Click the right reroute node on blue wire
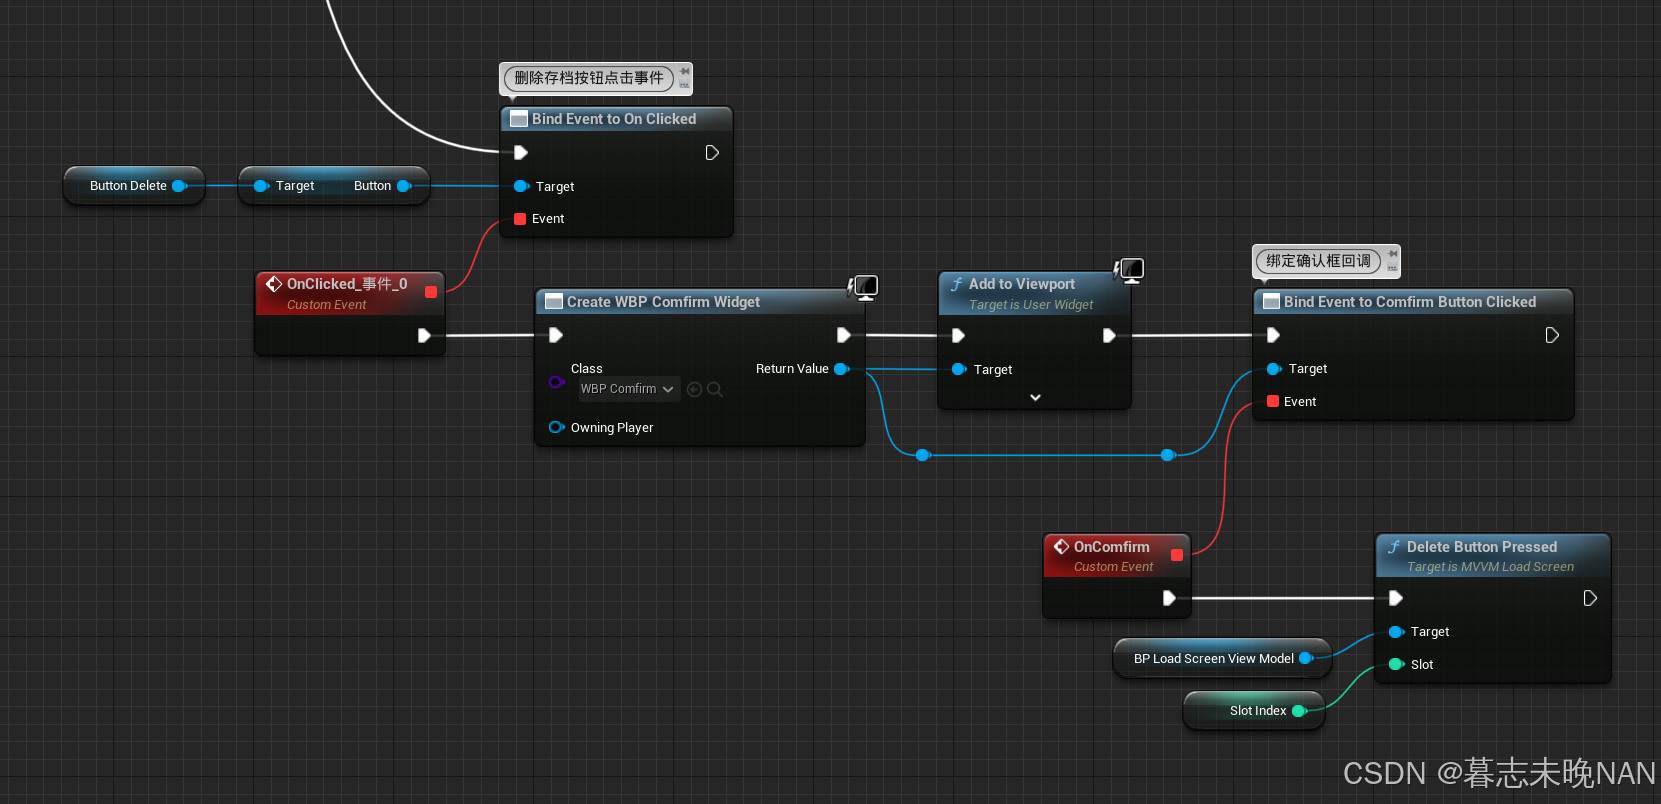 point(1167,456)
